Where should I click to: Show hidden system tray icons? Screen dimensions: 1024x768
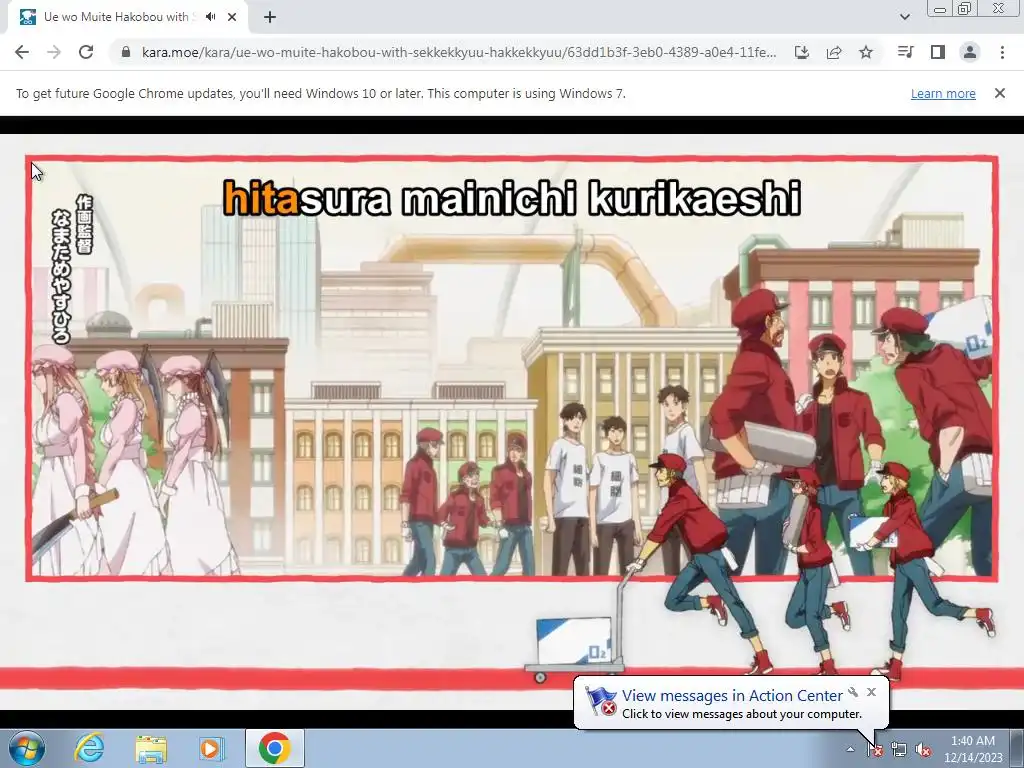850,750
